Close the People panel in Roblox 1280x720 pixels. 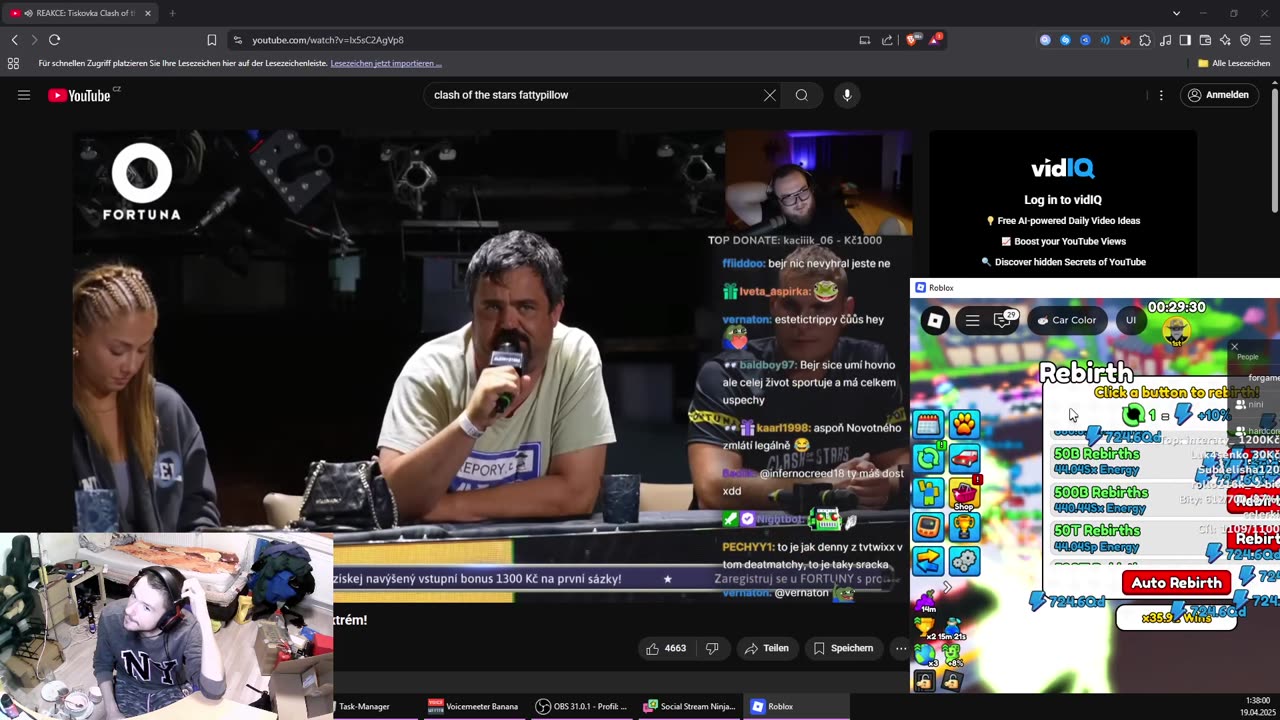pos(1234,347)
